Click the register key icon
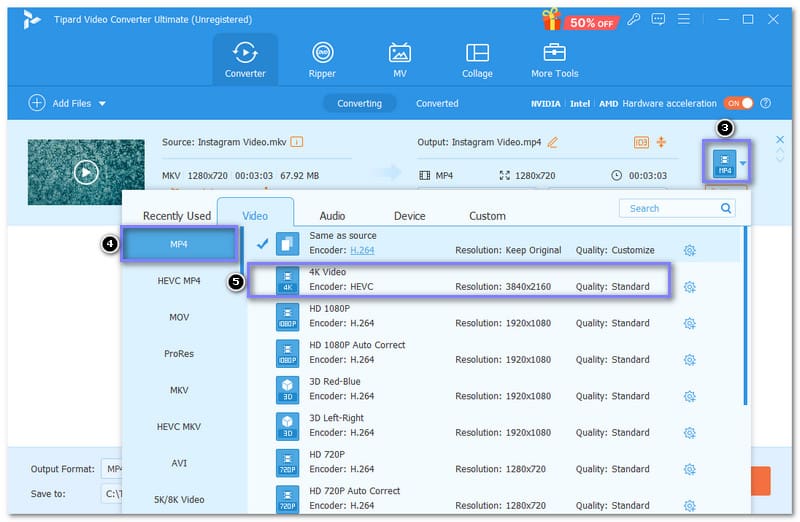This screenshot has height=522, width=800. click(x=634, y=19)
